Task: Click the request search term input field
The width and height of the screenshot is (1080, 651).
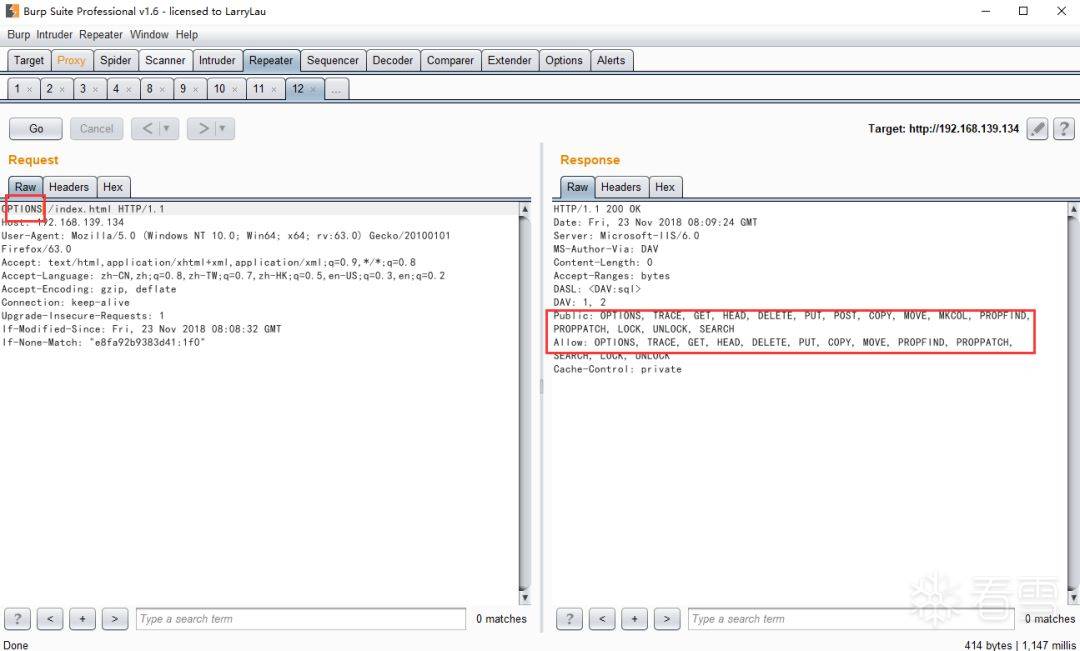Action: point(300,619)
